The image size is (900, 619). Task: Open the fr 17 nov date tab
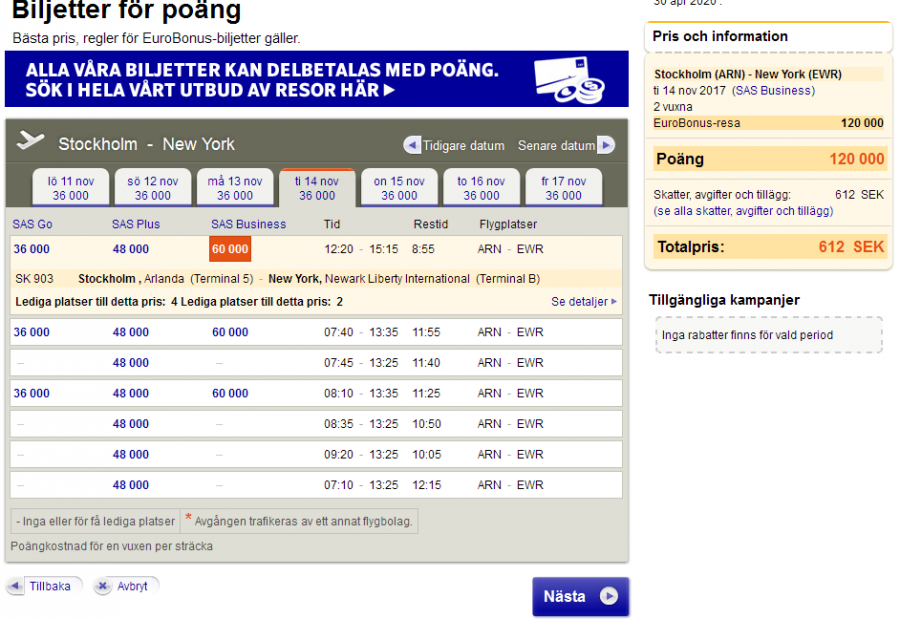563,188
